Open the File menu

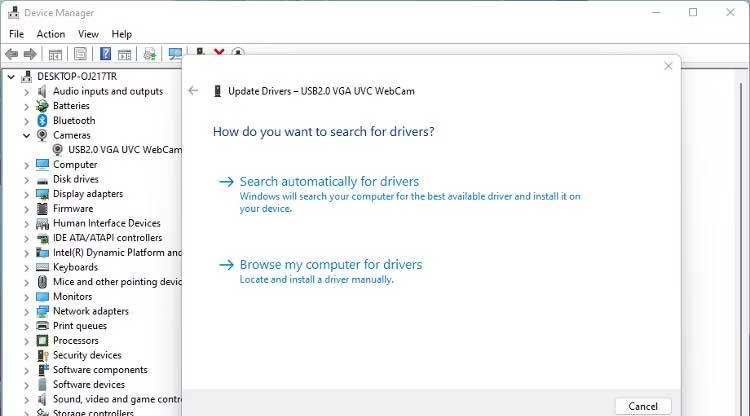click(x=16, y=34)
